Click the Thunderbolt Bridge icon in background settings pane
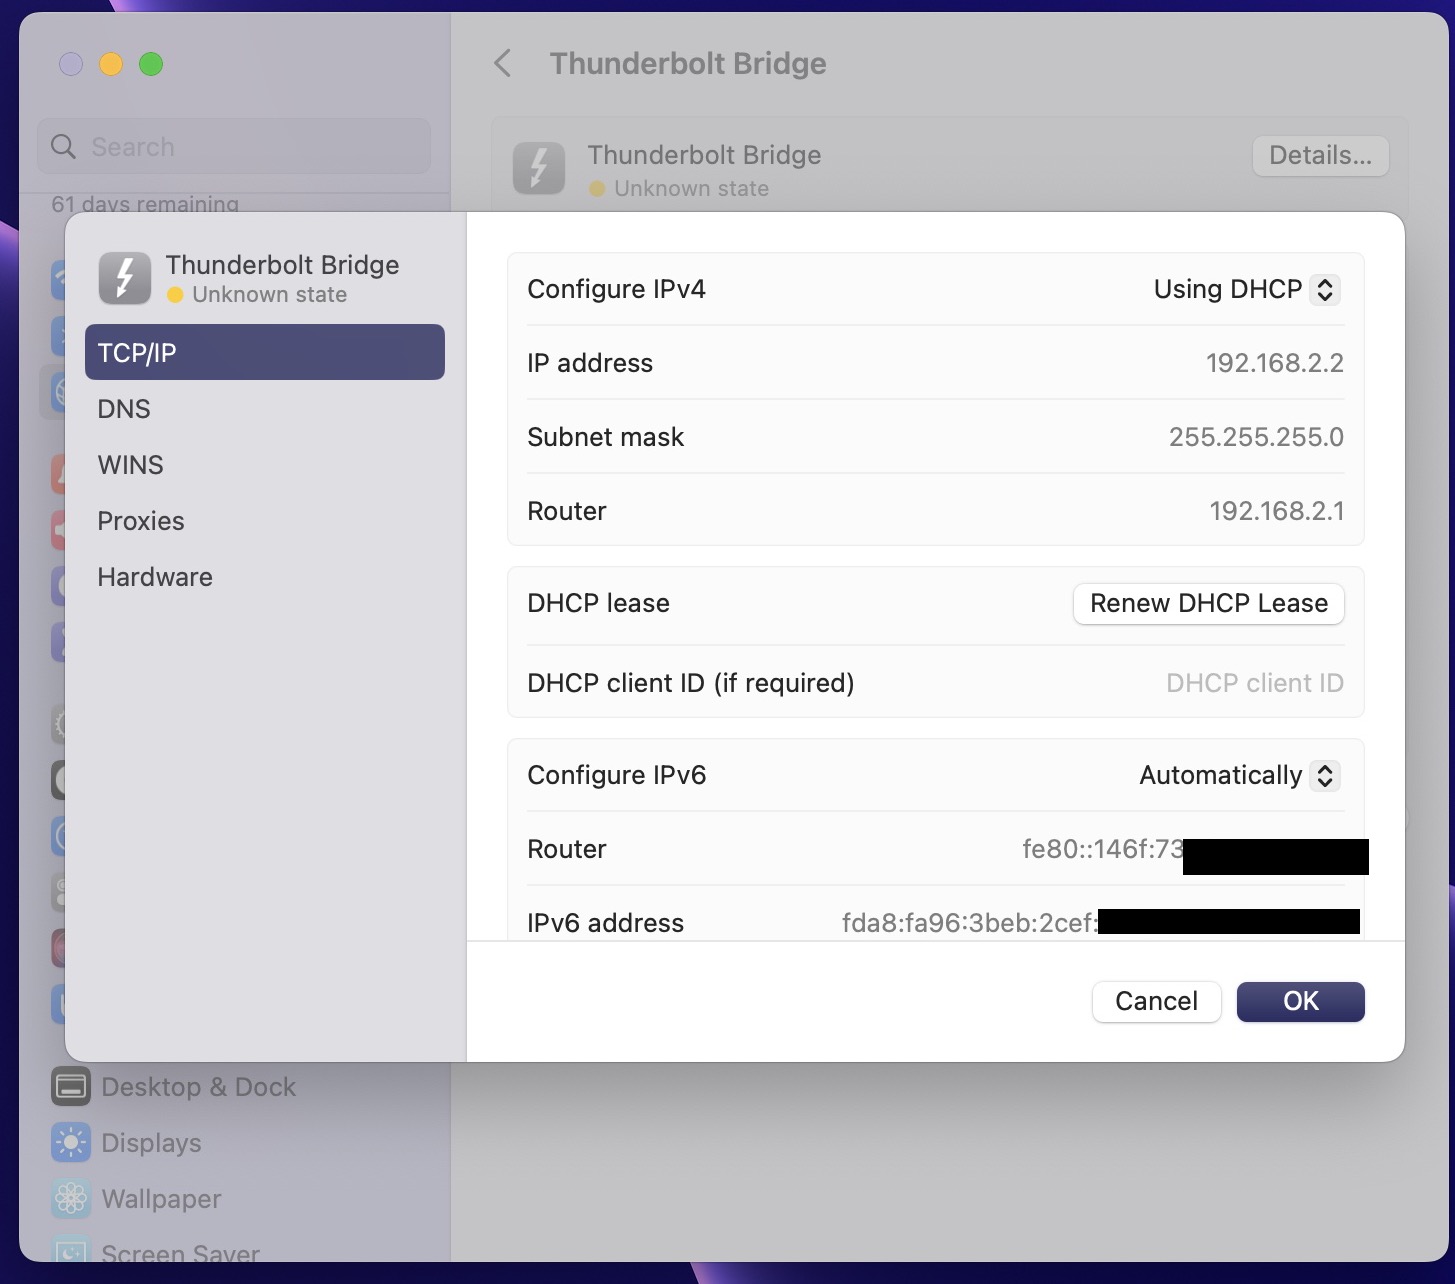The image size is (1455, 1284). (539, 168)
